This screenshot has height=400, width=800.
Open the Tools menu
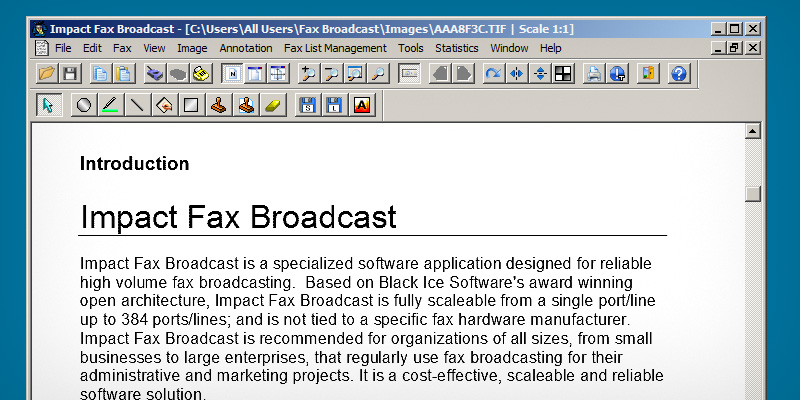click(x=411, y=48)
